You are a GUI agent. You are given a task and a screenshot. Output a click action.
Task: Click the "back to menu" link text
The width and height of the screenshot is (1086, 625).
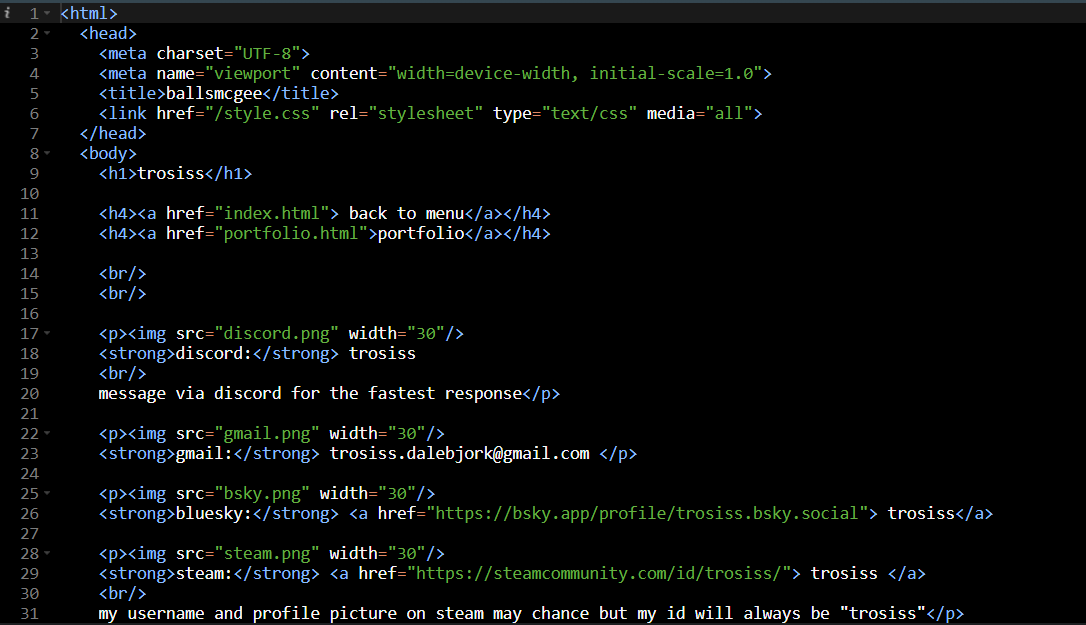point(406,213)
